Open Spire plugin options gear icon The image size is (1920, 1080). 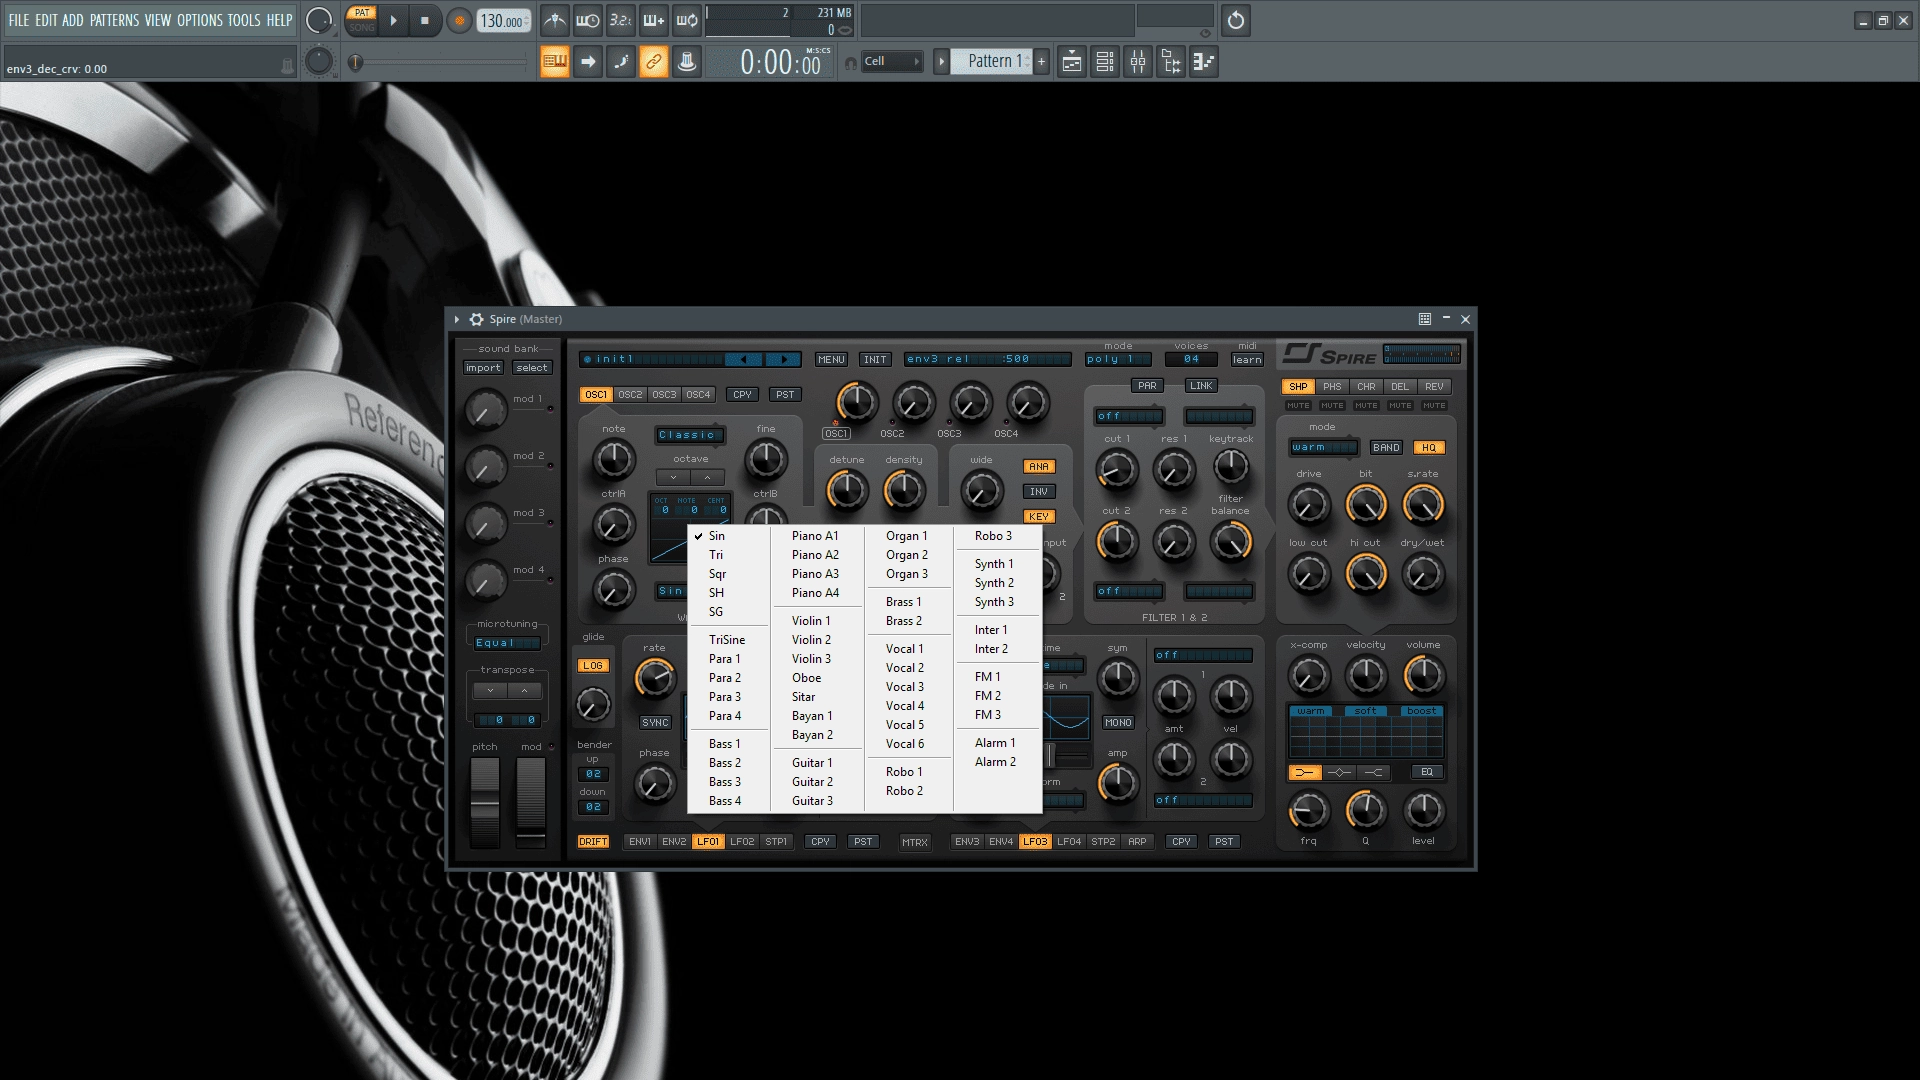(x=477, y=319)
